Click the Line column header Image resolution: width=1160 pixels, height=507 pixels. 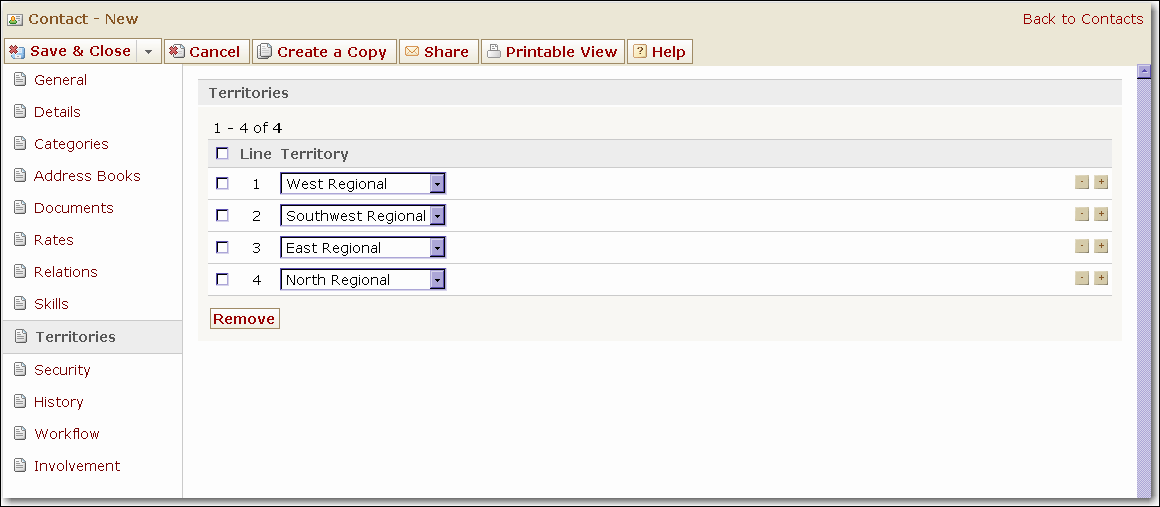(x=256, y=154)
